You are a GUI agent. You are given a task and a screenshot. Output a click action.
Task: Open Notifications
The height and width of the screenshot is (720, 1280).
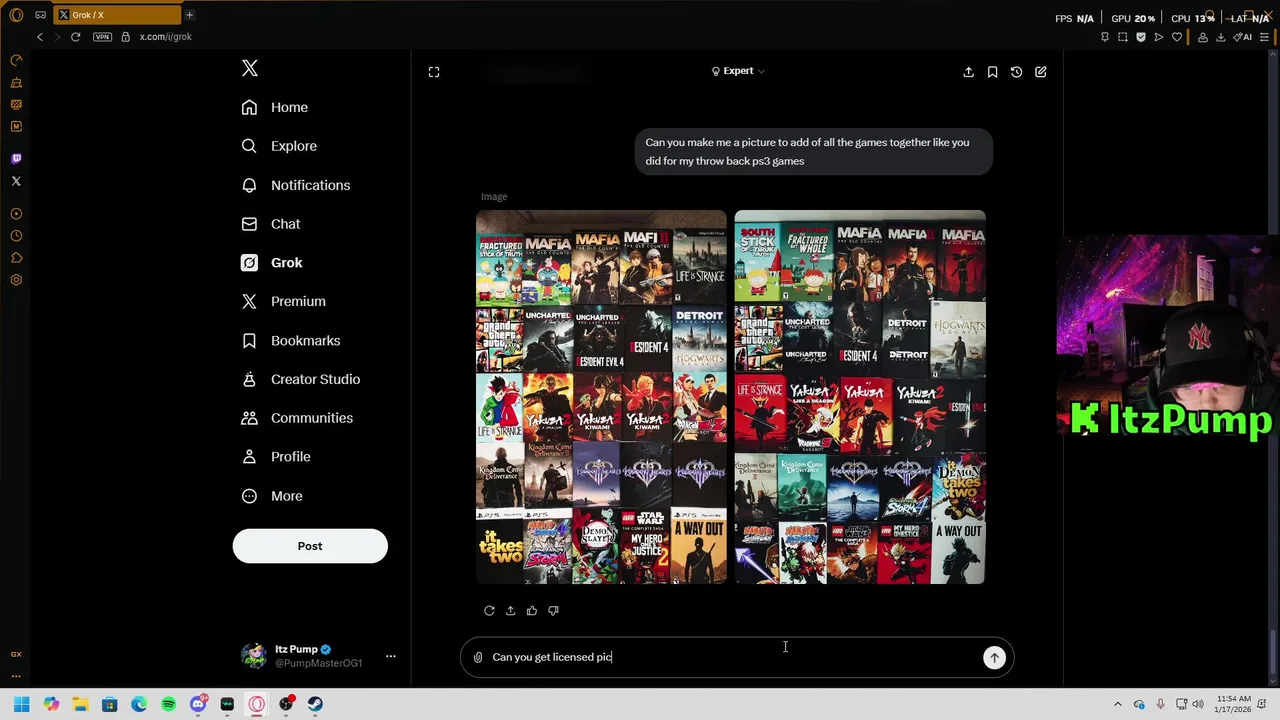296,185
